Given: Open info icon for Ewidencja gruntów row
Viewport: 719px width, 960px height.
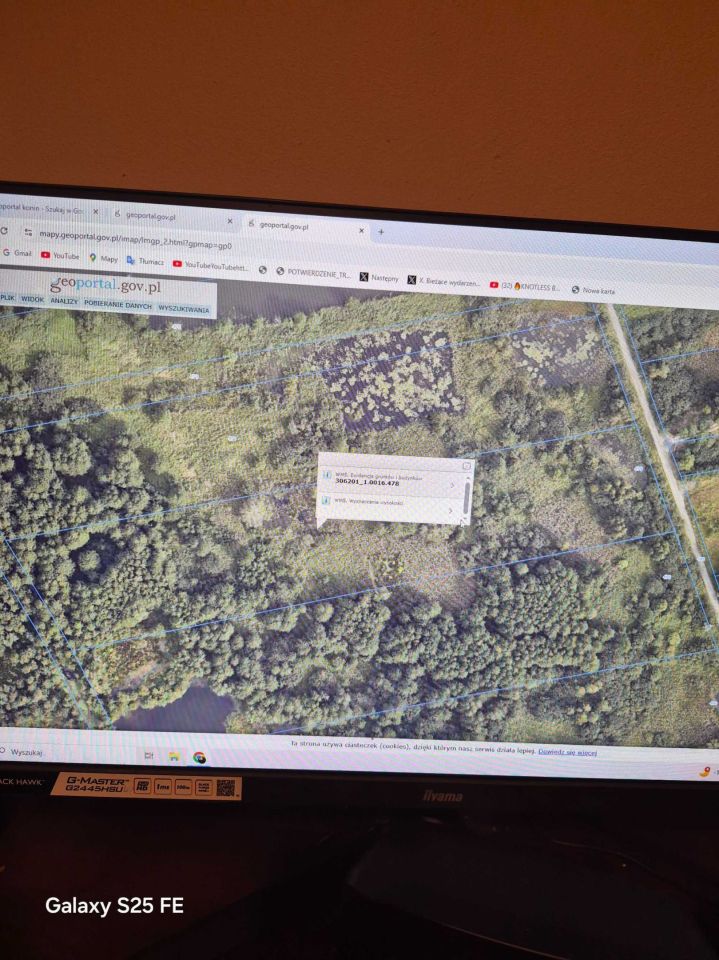Looking at the screenshot, I should [x=327, y=475].
